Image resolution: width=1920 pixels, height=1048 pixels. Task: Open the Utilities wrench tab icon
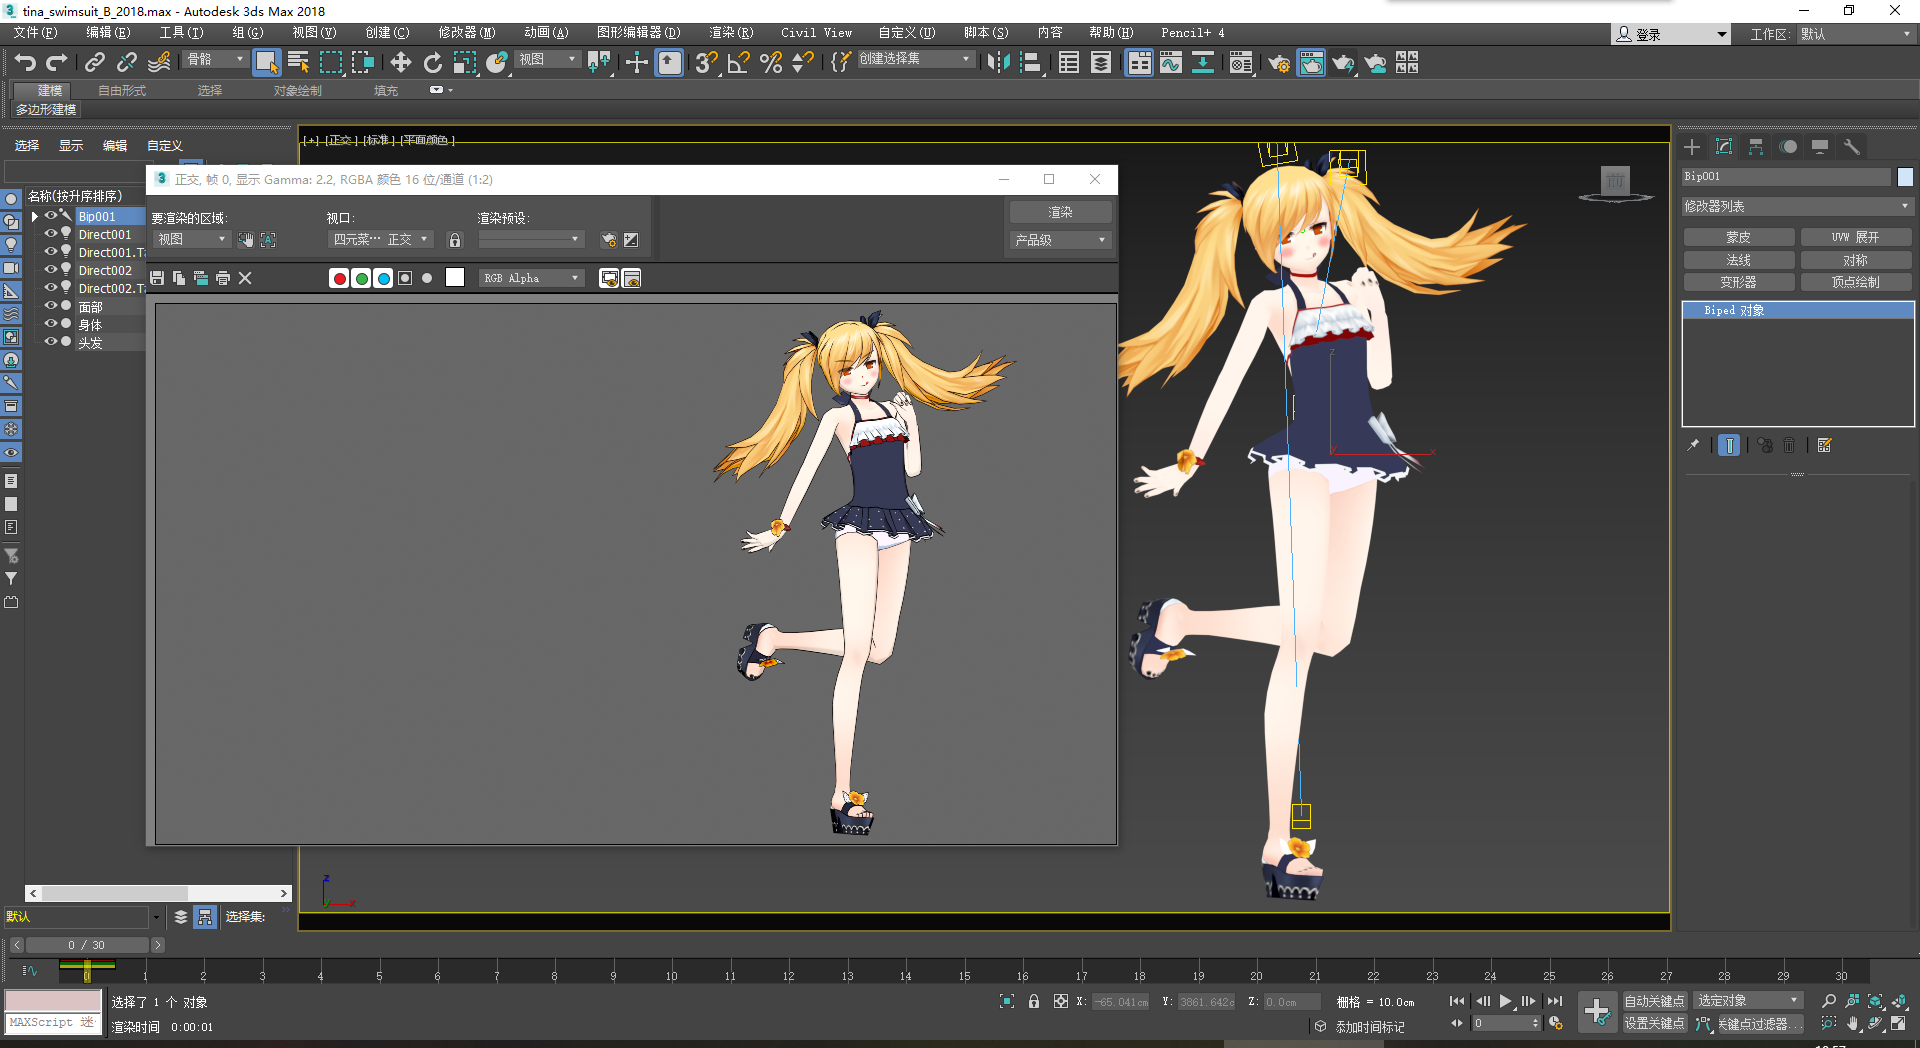point(1852,147)
